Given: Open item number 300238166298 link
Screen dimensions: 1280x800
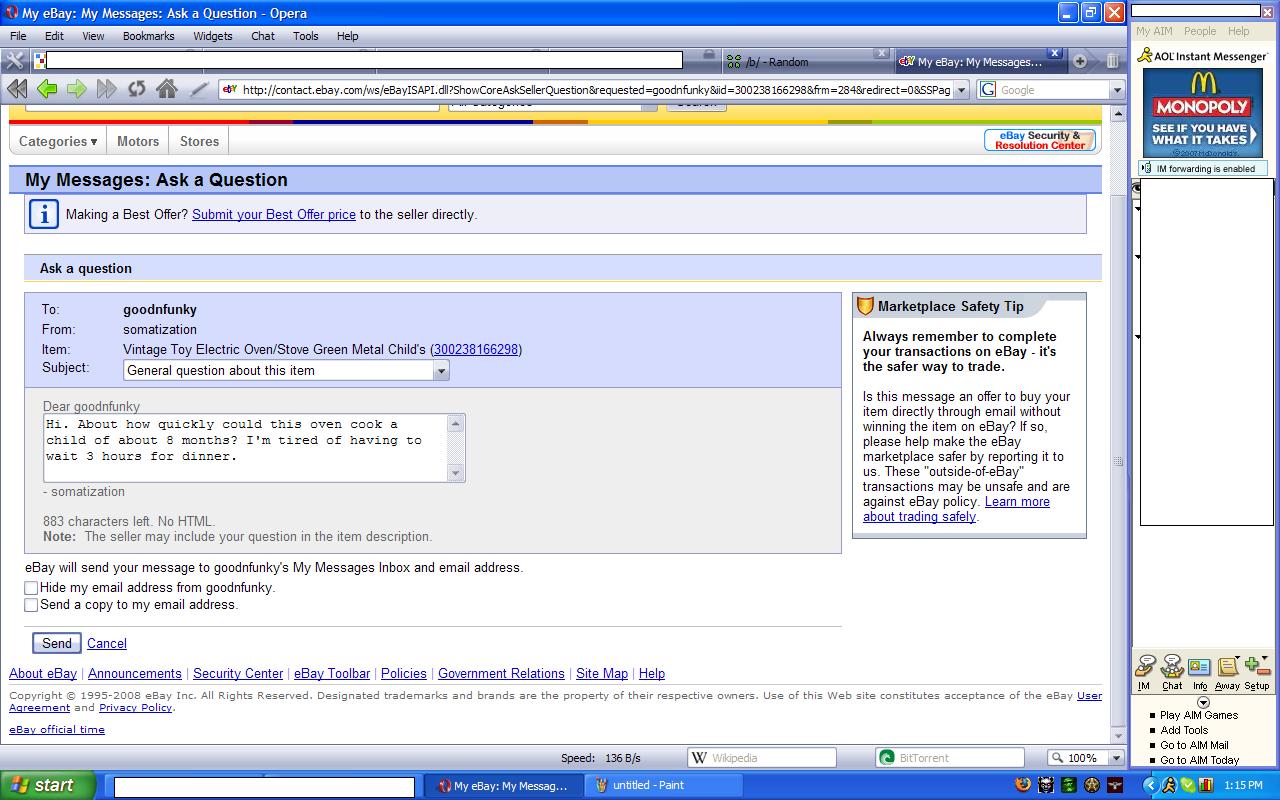Looking at the screenshot, I should [476, 349].
